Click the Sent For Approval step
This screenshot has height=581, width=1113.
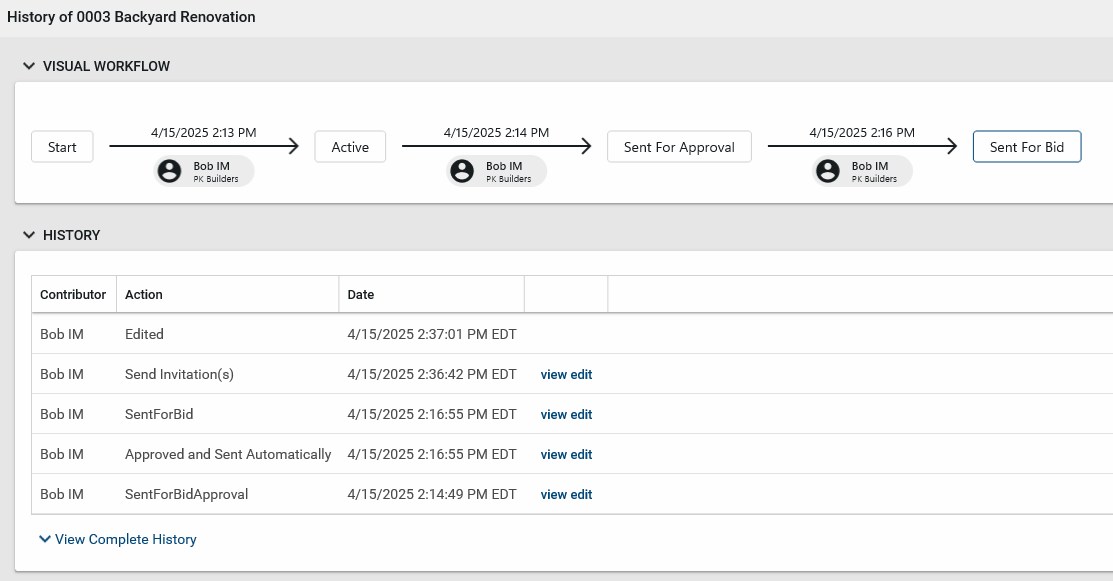click(x=679, y=147)
